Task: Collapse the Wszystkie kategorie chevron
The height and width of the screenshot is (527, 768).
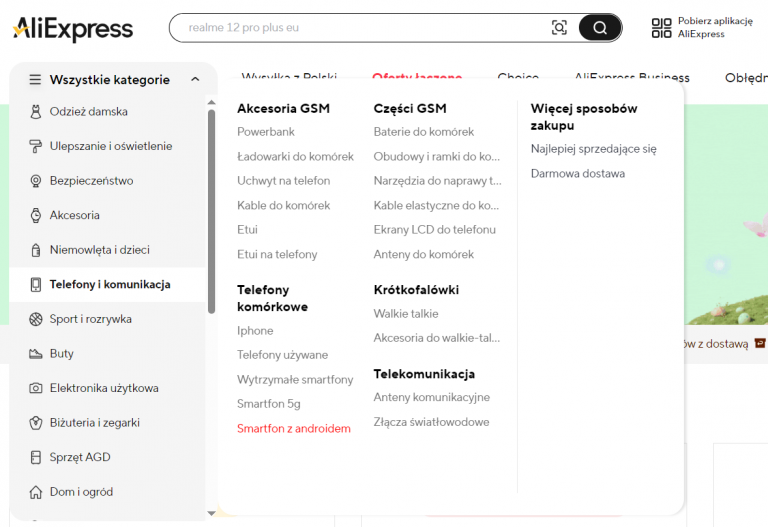Action: coord(195,79)
